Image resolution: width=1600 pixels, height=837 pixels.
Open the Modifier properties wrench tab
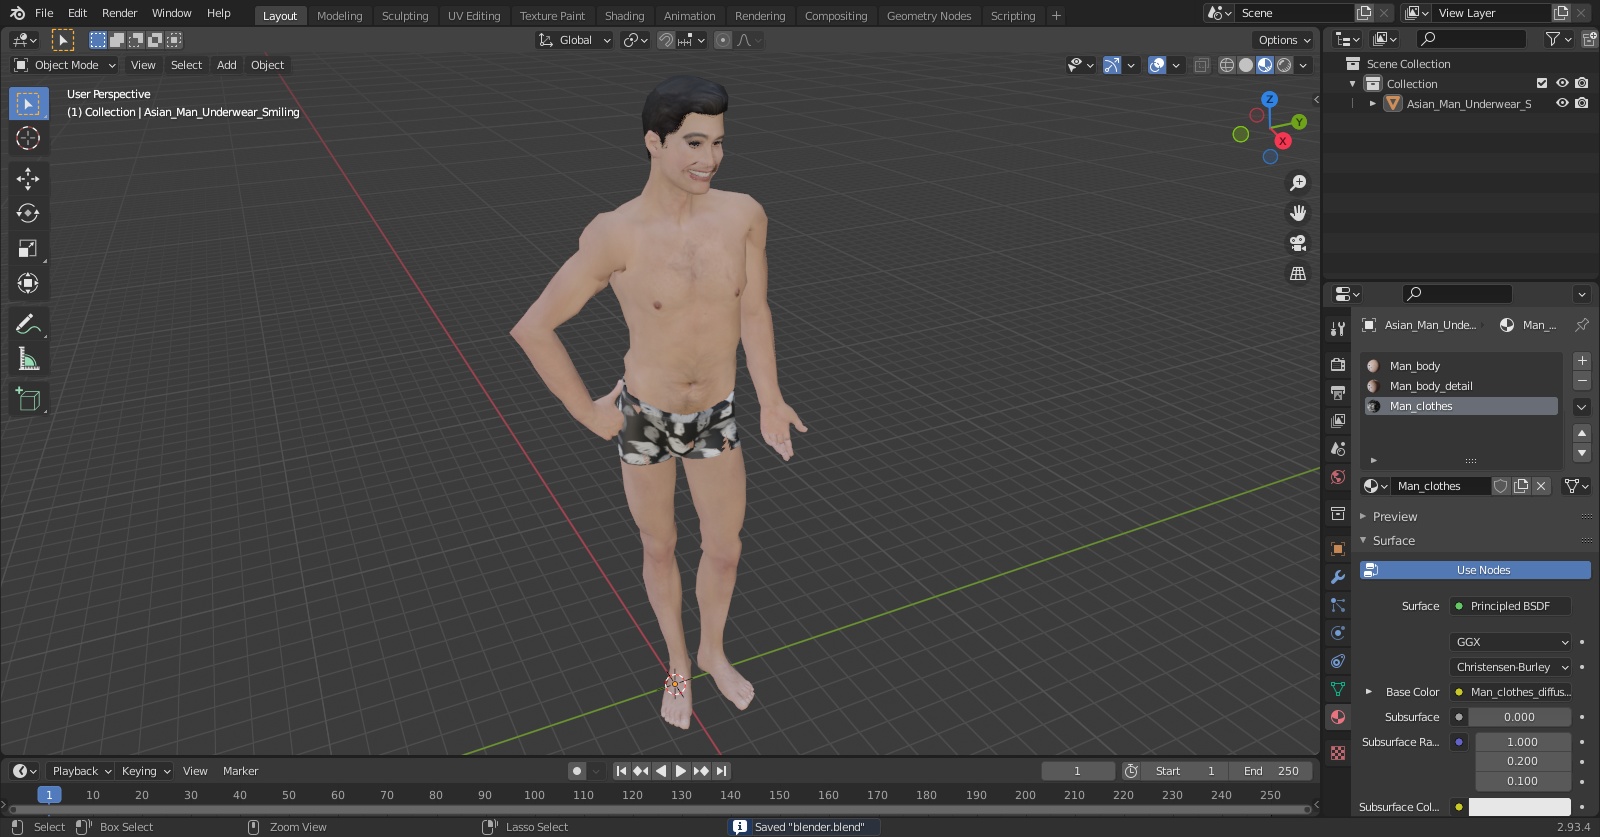(1338, 577)
